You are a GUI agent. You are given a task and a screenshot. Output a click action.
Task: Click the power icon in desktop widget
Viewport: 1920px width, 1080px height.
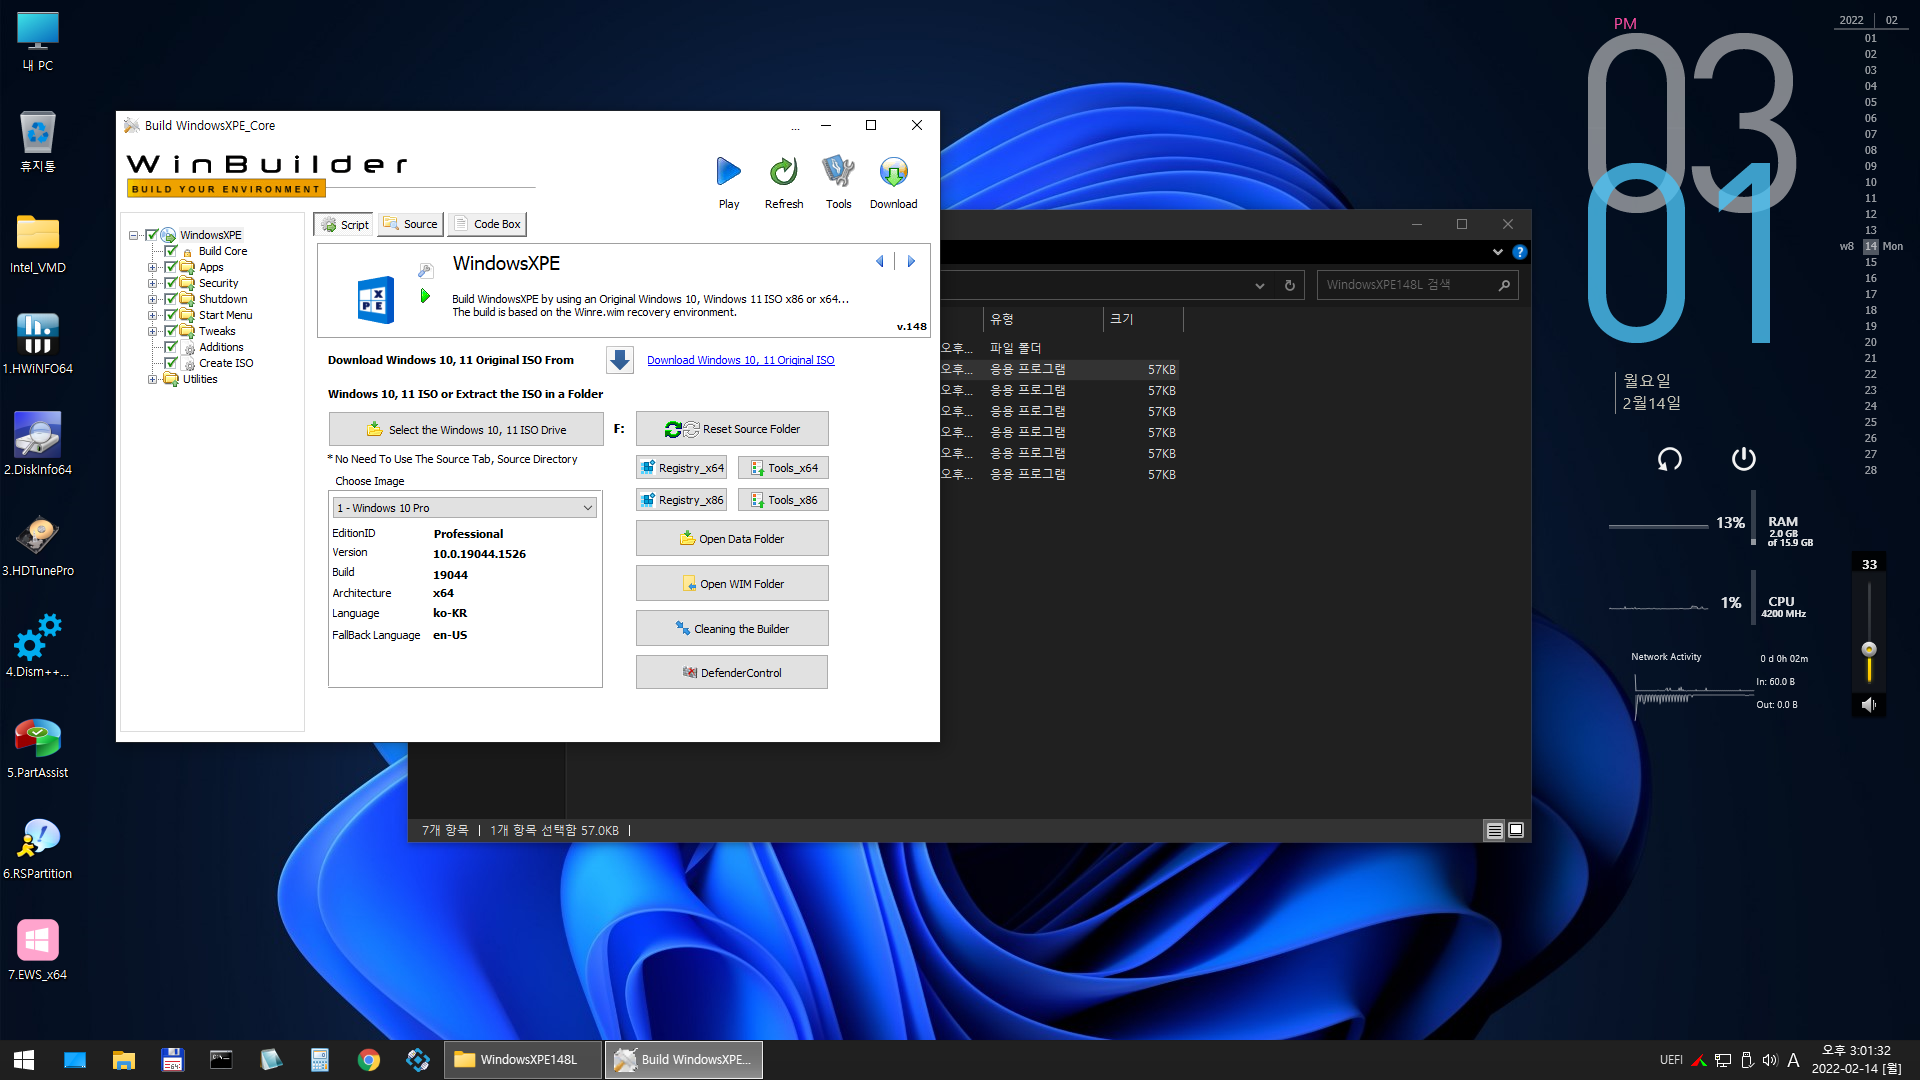(x=1743, y=459)
